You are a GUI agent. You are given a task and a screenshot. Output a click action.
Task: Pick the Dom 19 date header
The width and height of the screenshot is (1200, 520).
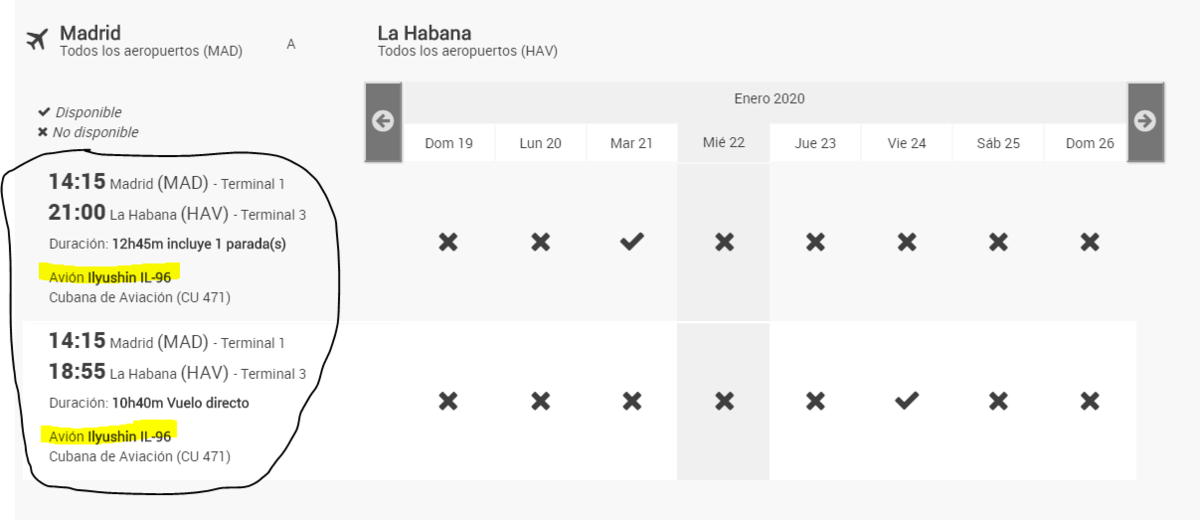[x=448, y=143]
